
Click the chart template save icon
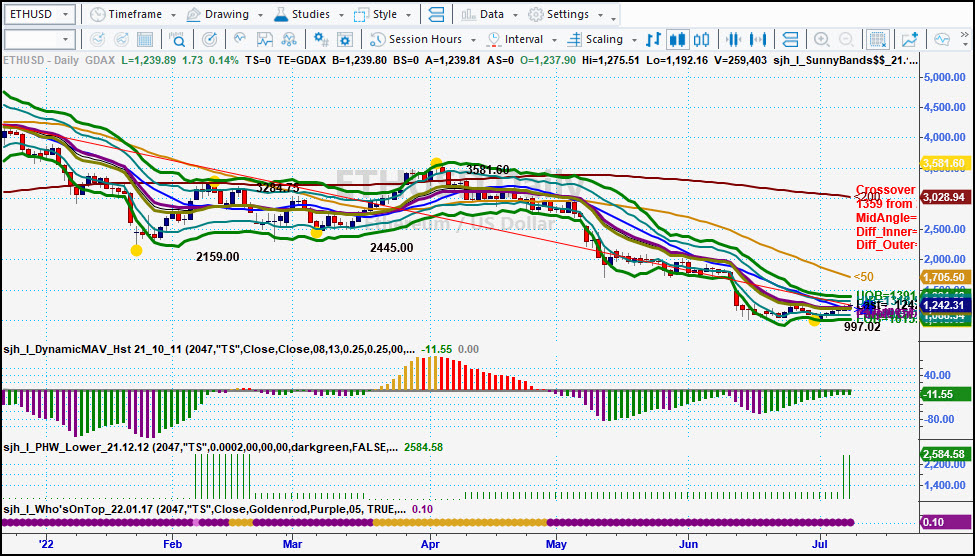pyautogui.click(x=265, y=39)
